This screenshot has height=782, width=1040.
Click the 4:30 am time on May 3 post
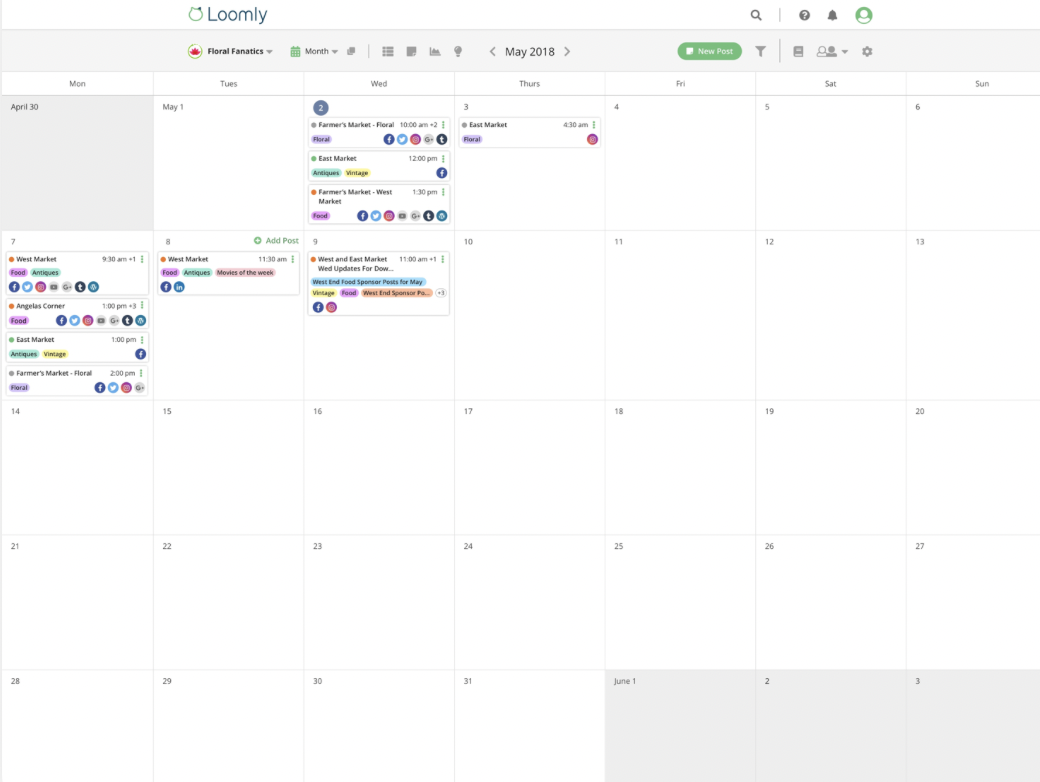[x=575, y=125]
